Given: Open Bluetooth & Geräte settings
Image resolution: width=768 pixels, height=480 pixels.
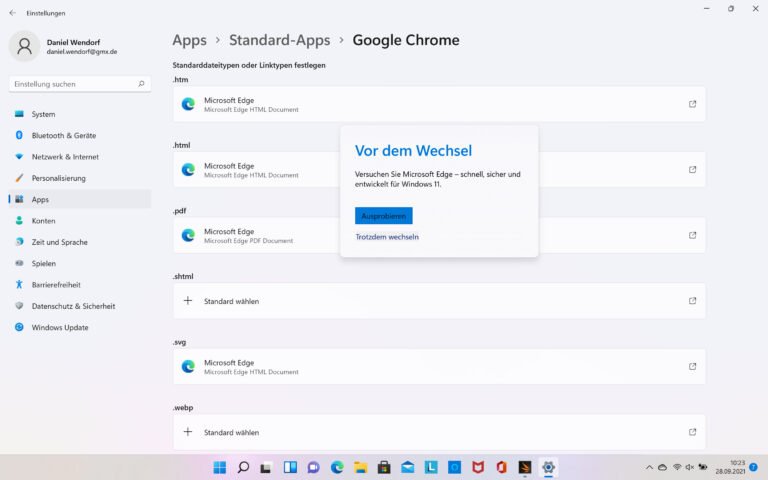Looking at the screenshot, I should pyautogui.click(x=80, y=135).
